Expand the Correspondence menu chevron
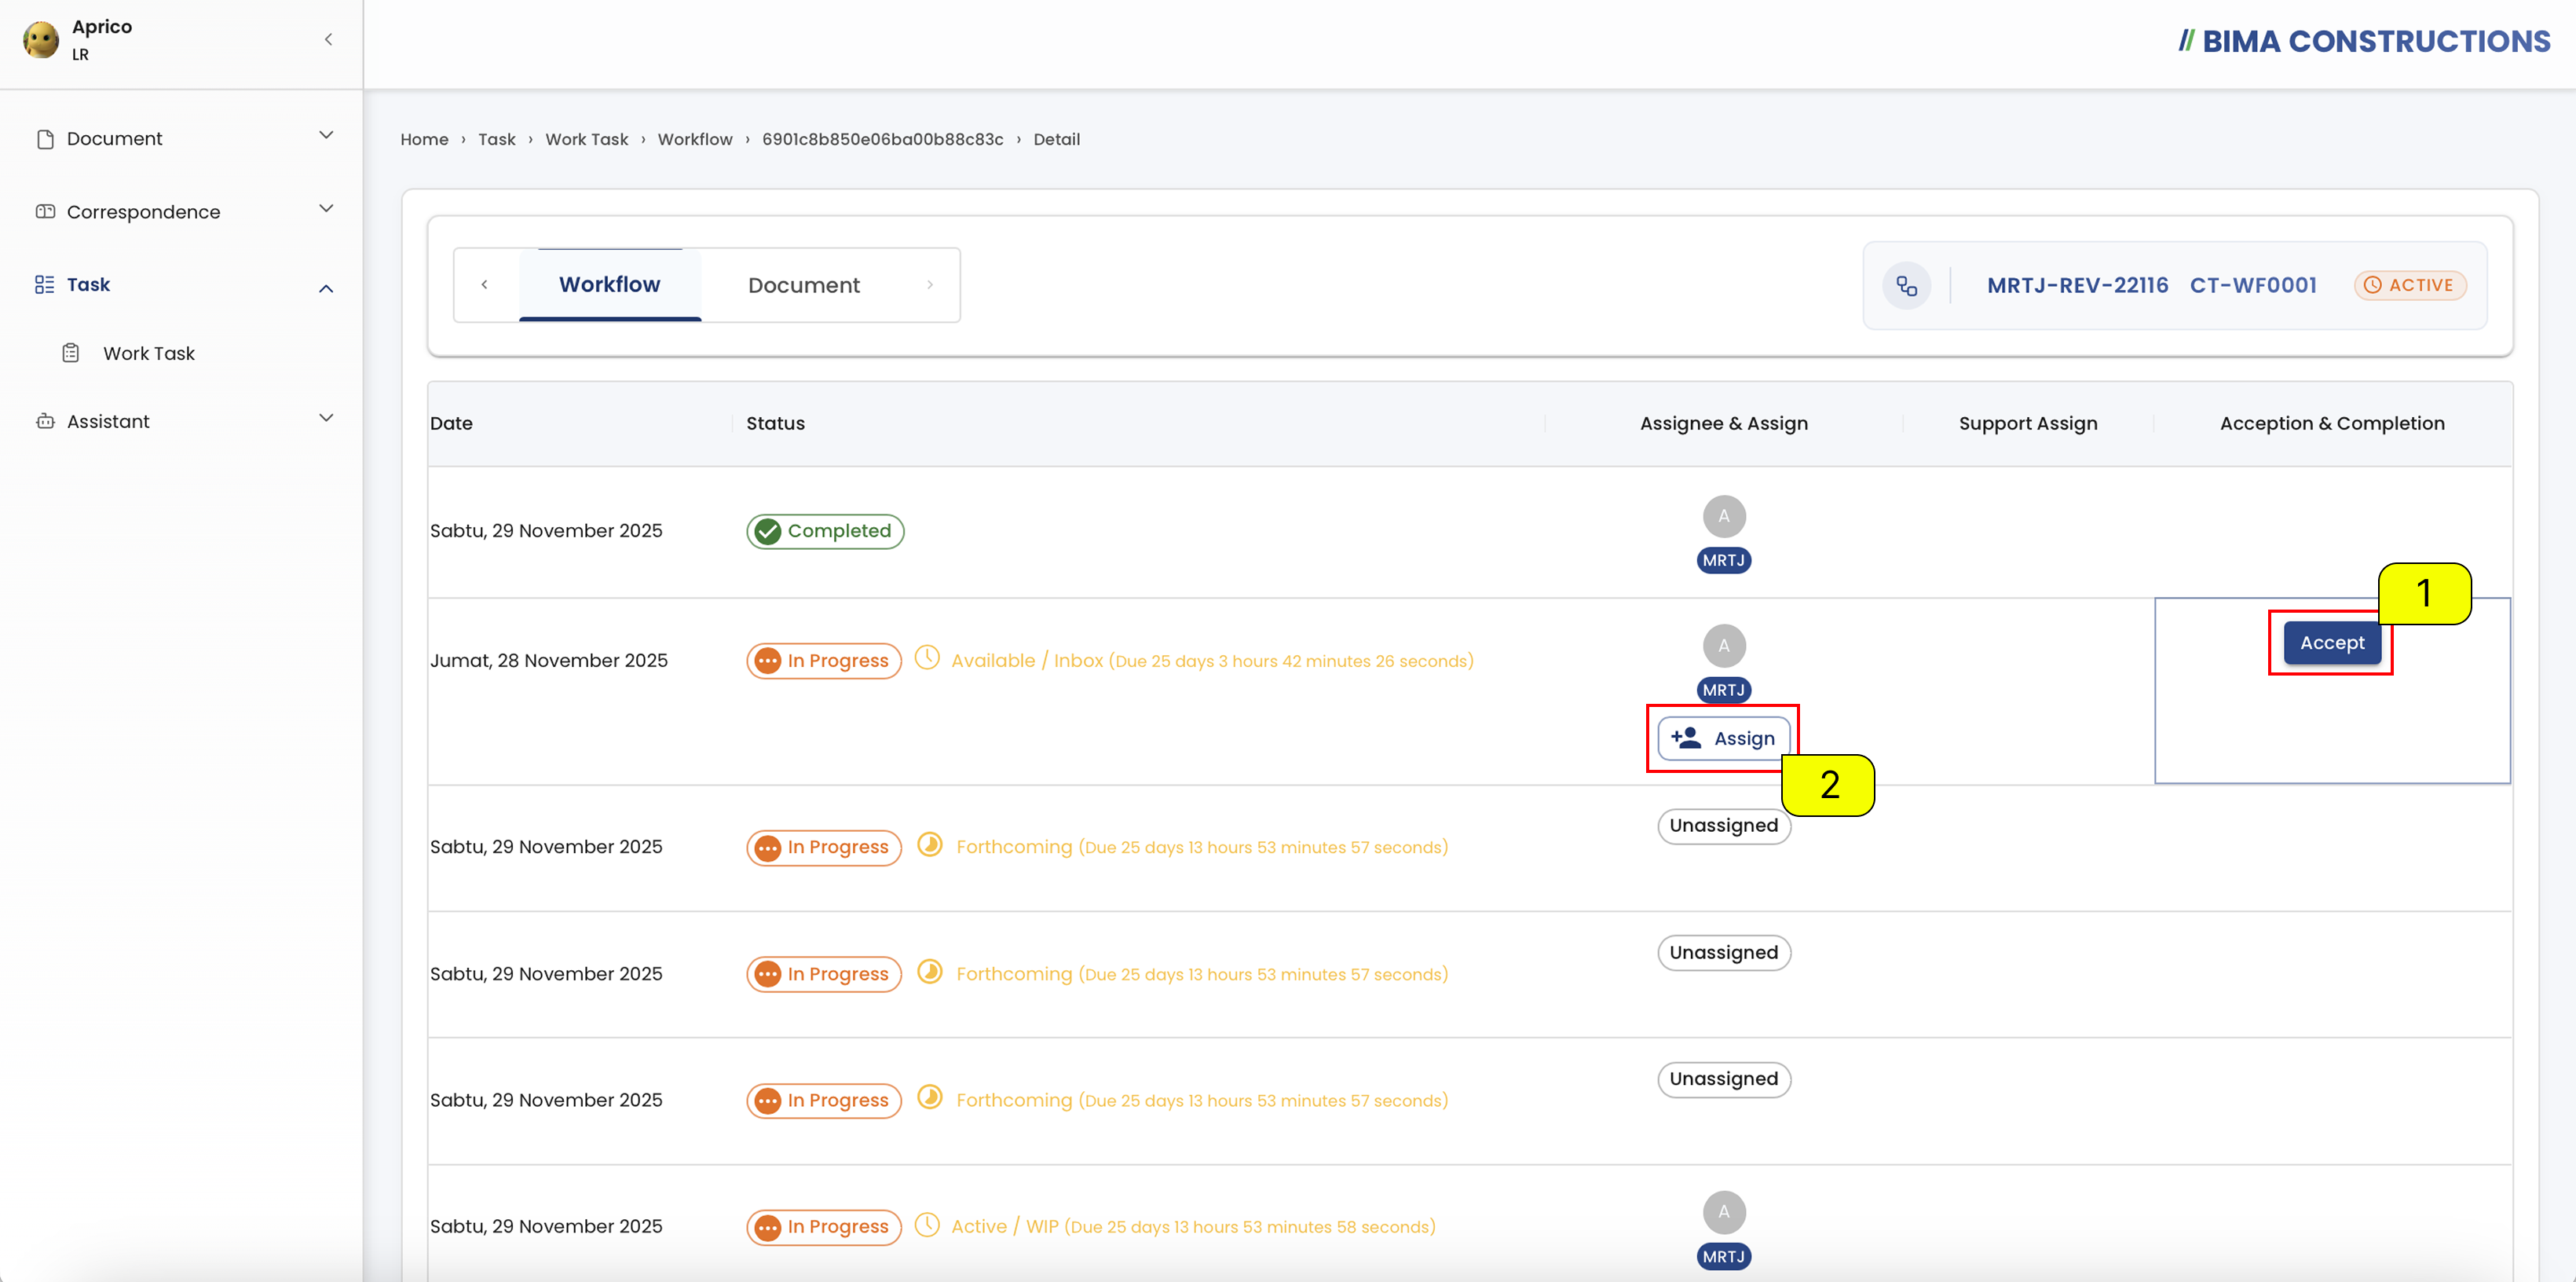Screen dimensions: 2576x1282 326,209
